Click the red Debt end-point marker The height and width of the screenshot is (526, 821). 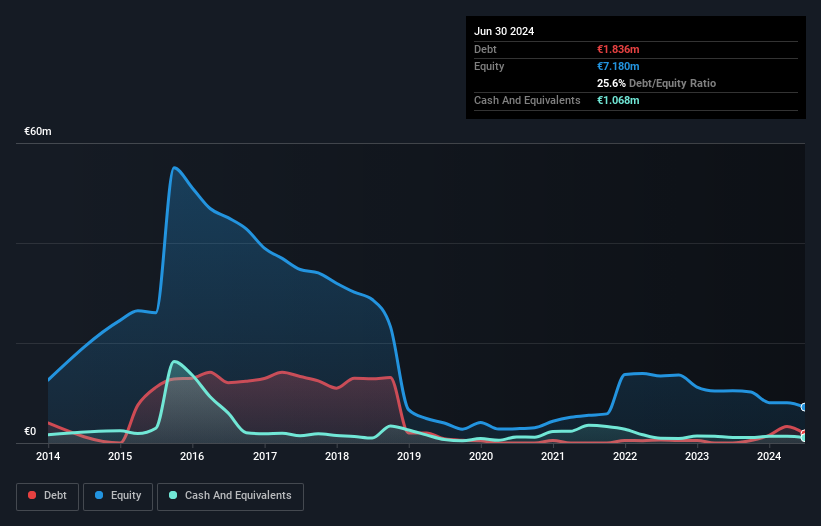point(804,433)
